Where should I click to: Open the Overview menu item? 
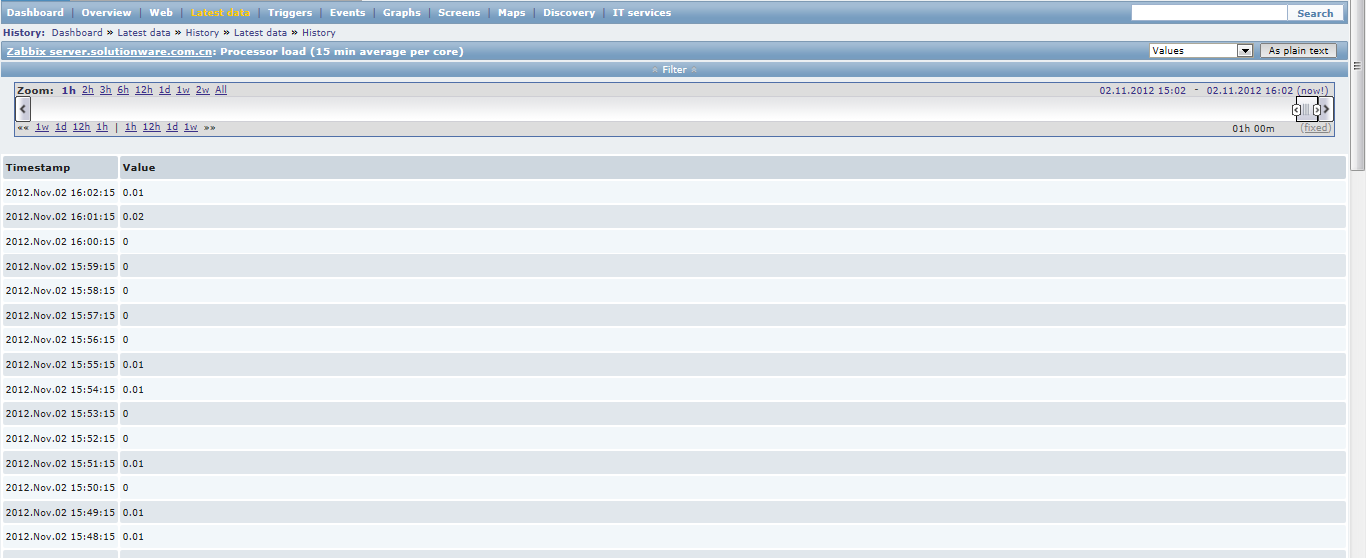click(106, 13)
